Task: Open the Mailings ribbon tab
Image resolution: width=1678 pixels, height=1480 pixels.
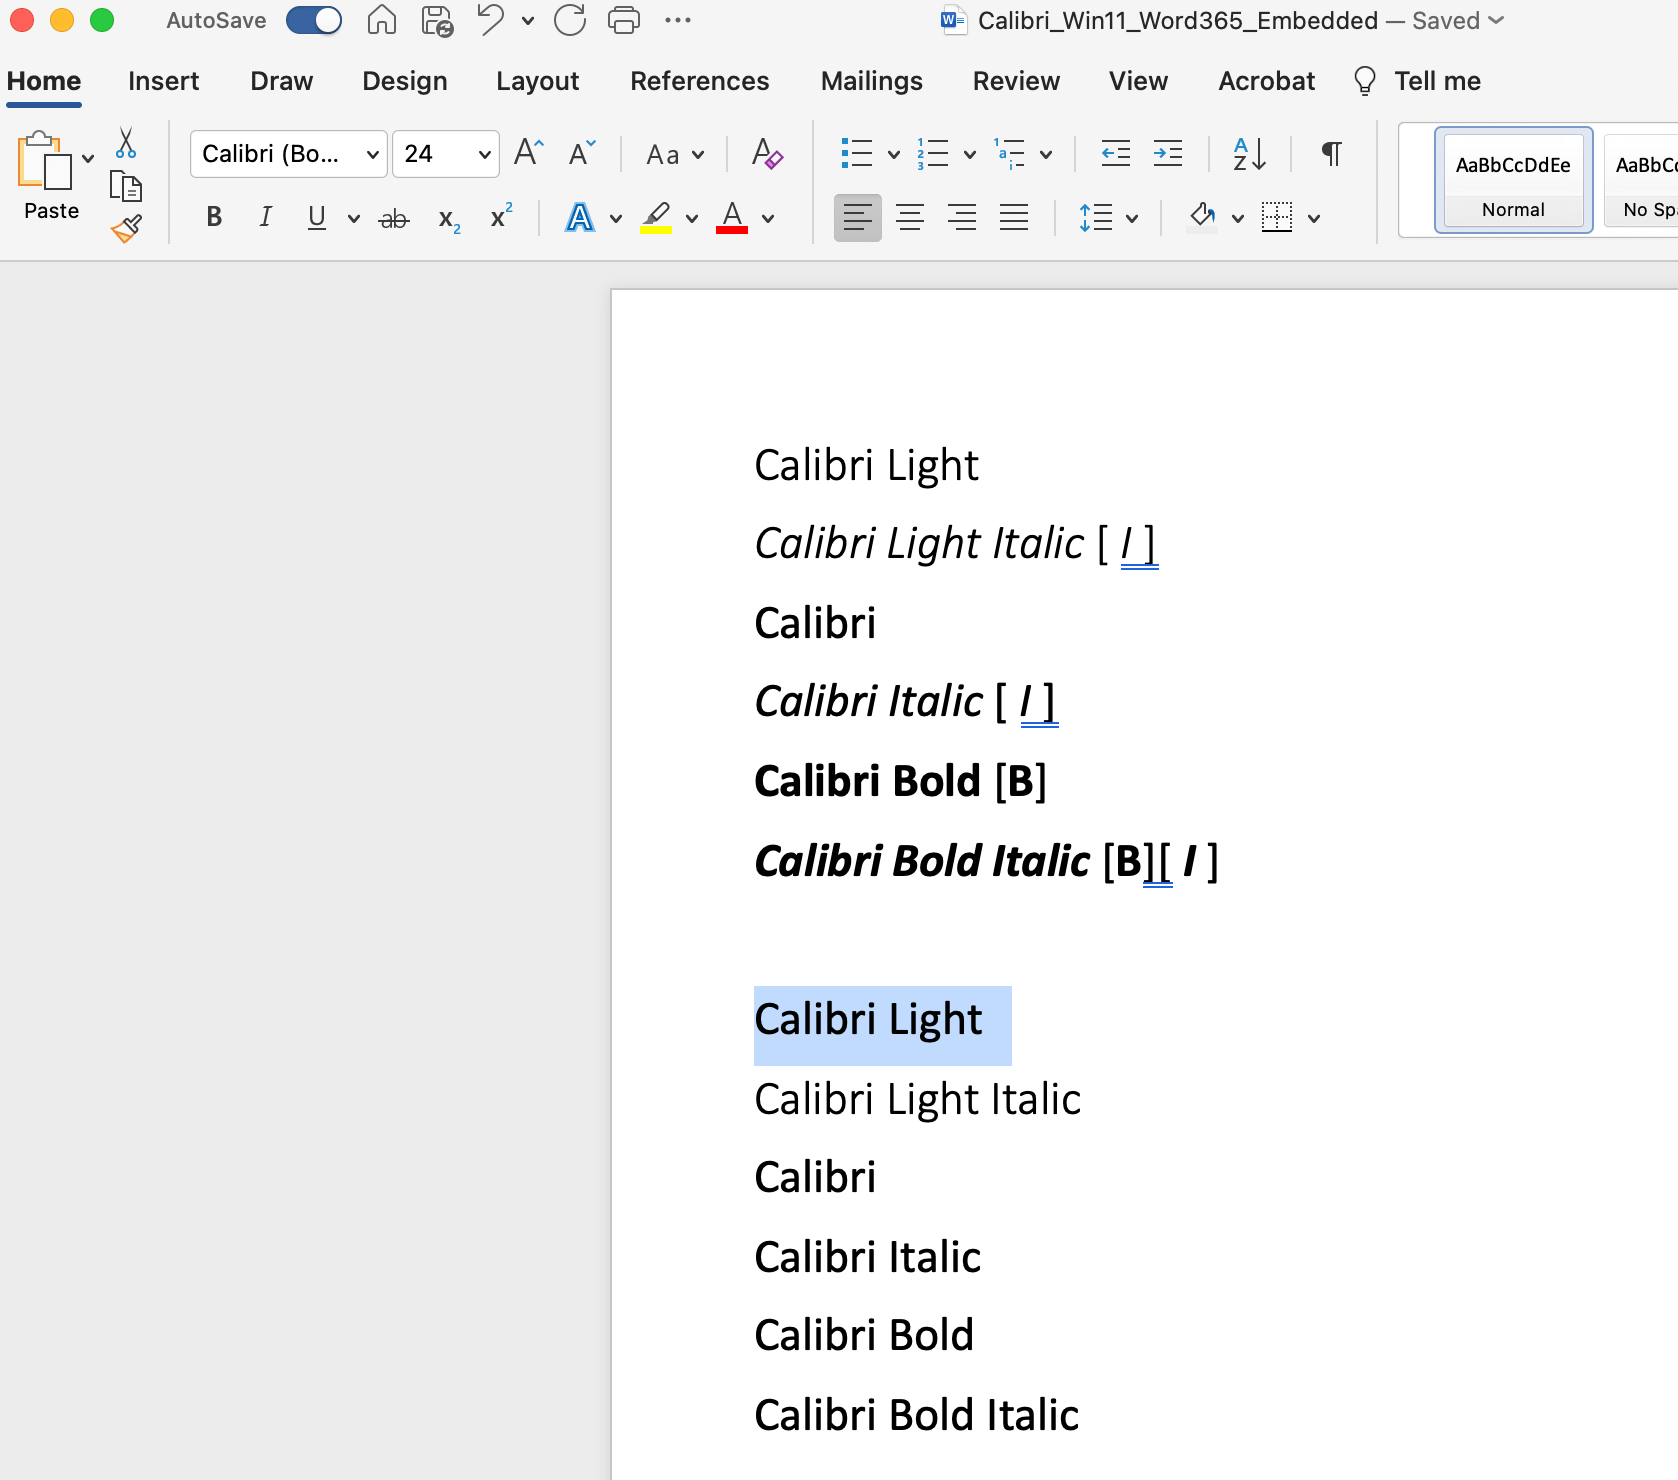Action: coord(871,81)
